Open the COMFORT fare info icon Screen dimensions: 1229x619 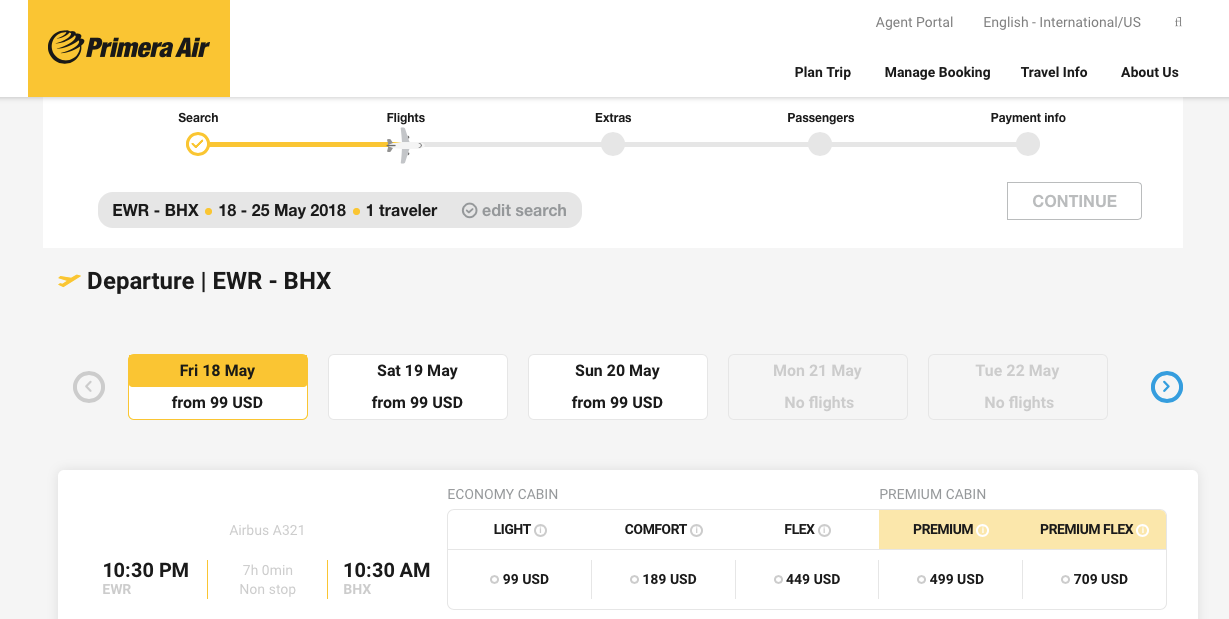click(697, 530)
